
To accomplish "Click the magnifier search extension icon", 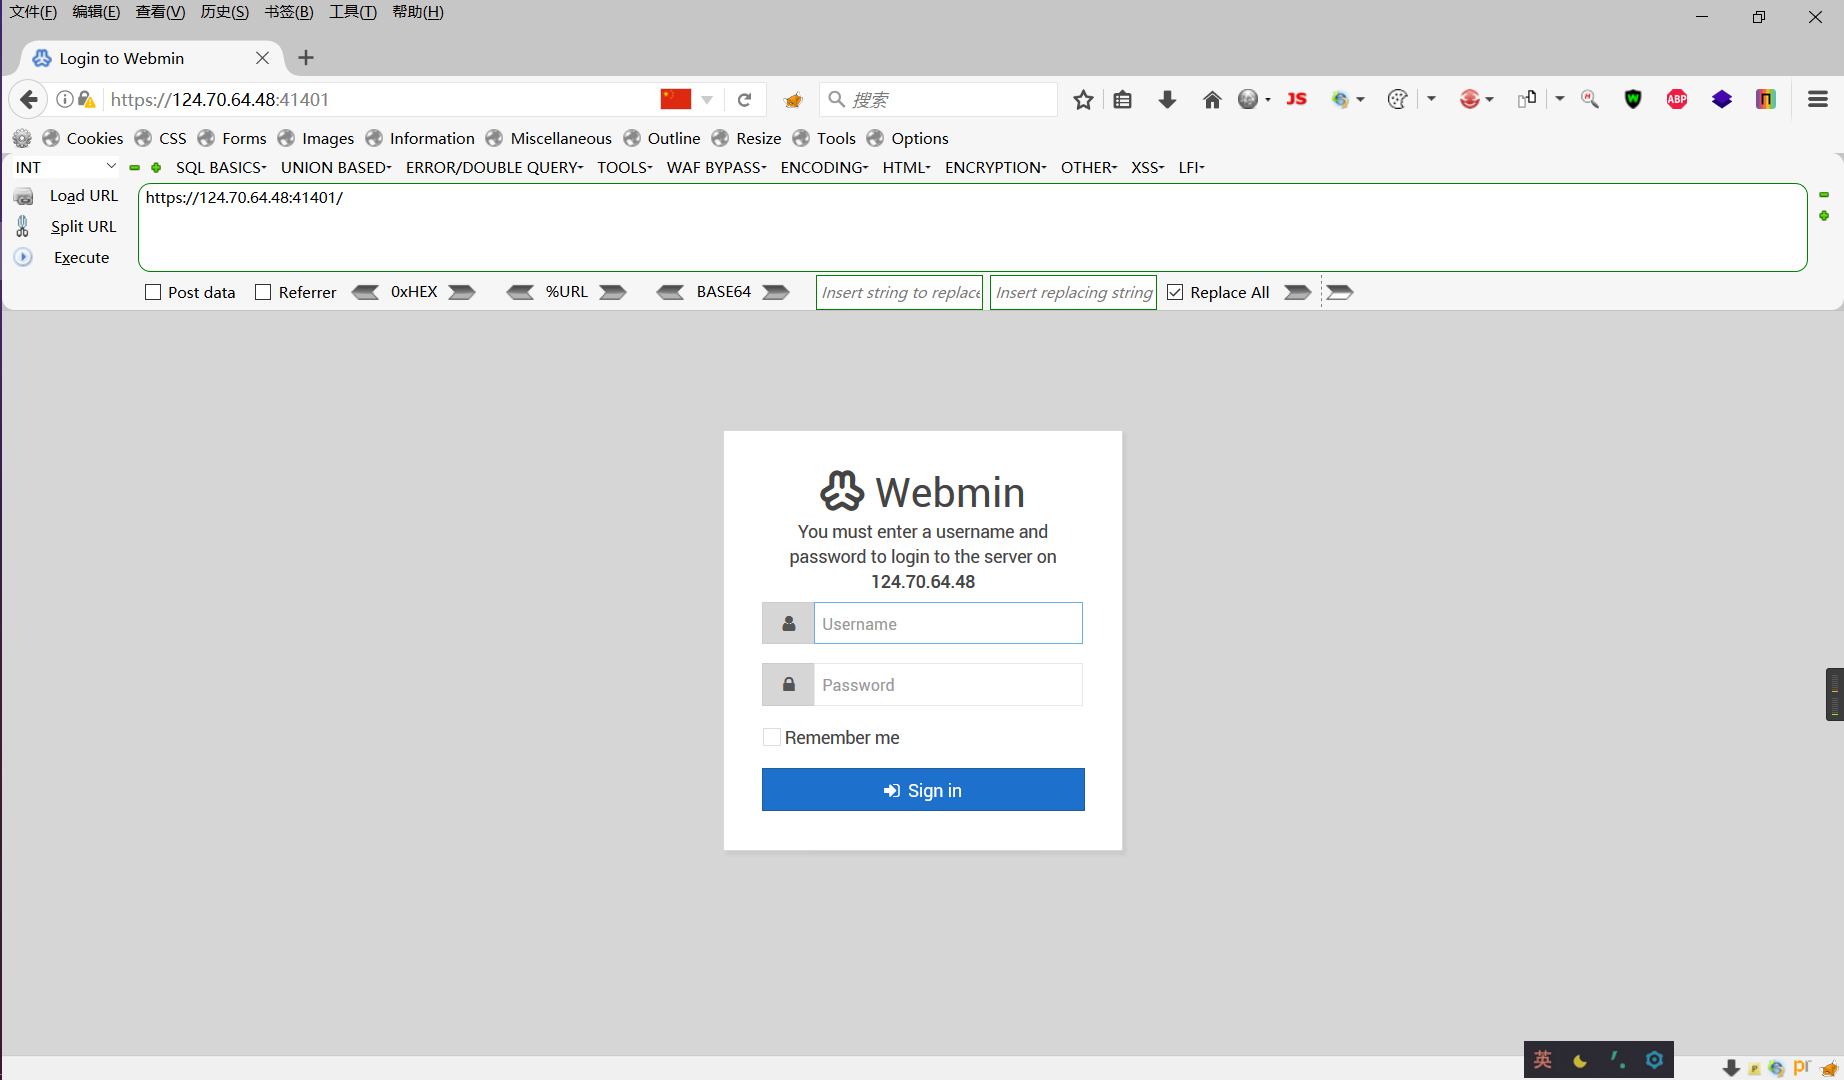I will [1590, 99].
